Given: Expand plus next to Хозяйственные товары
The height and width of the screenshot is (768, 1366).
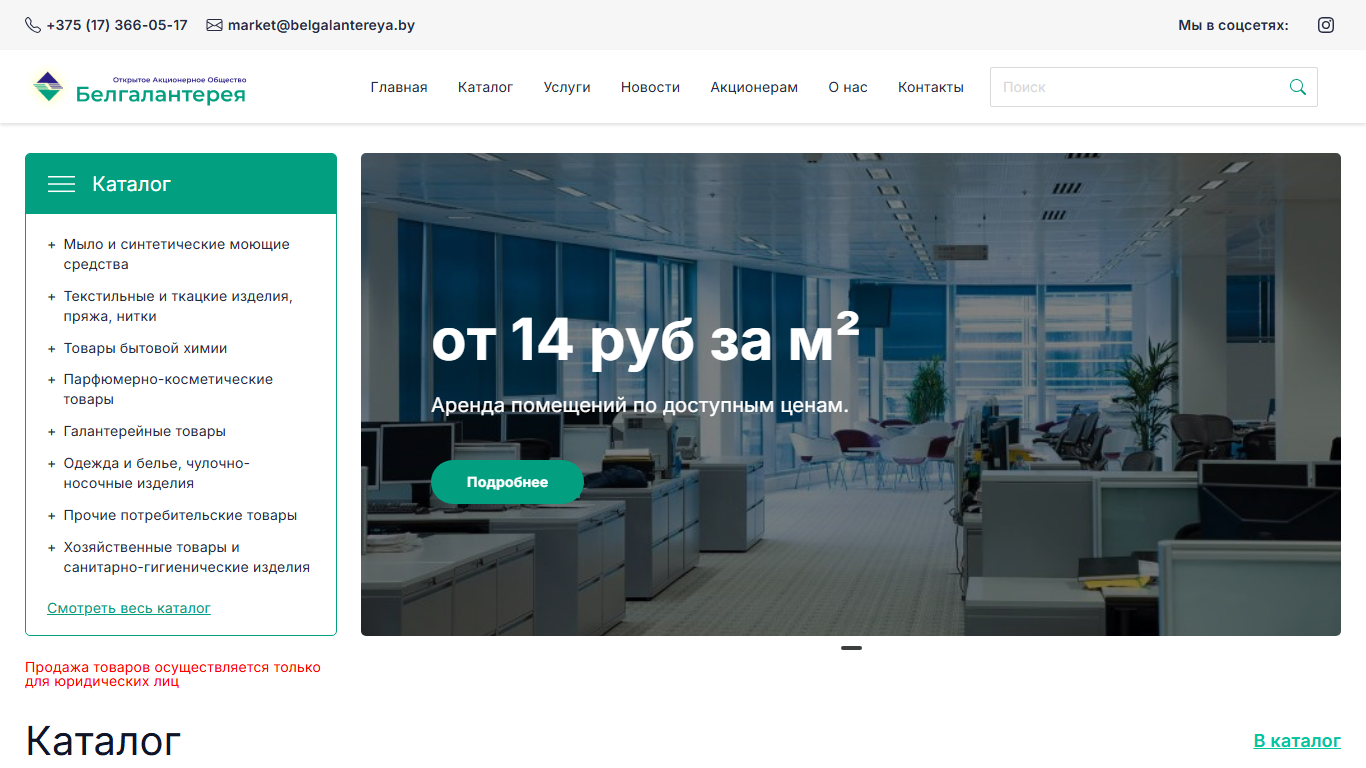Looking at the screenshot, I should (52, 548).
